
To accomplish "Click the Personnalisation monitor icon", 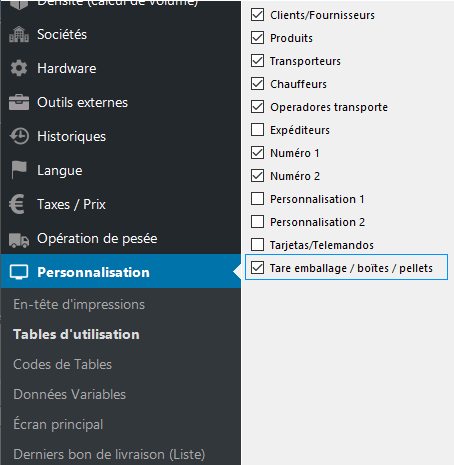I will pos(19,272).
